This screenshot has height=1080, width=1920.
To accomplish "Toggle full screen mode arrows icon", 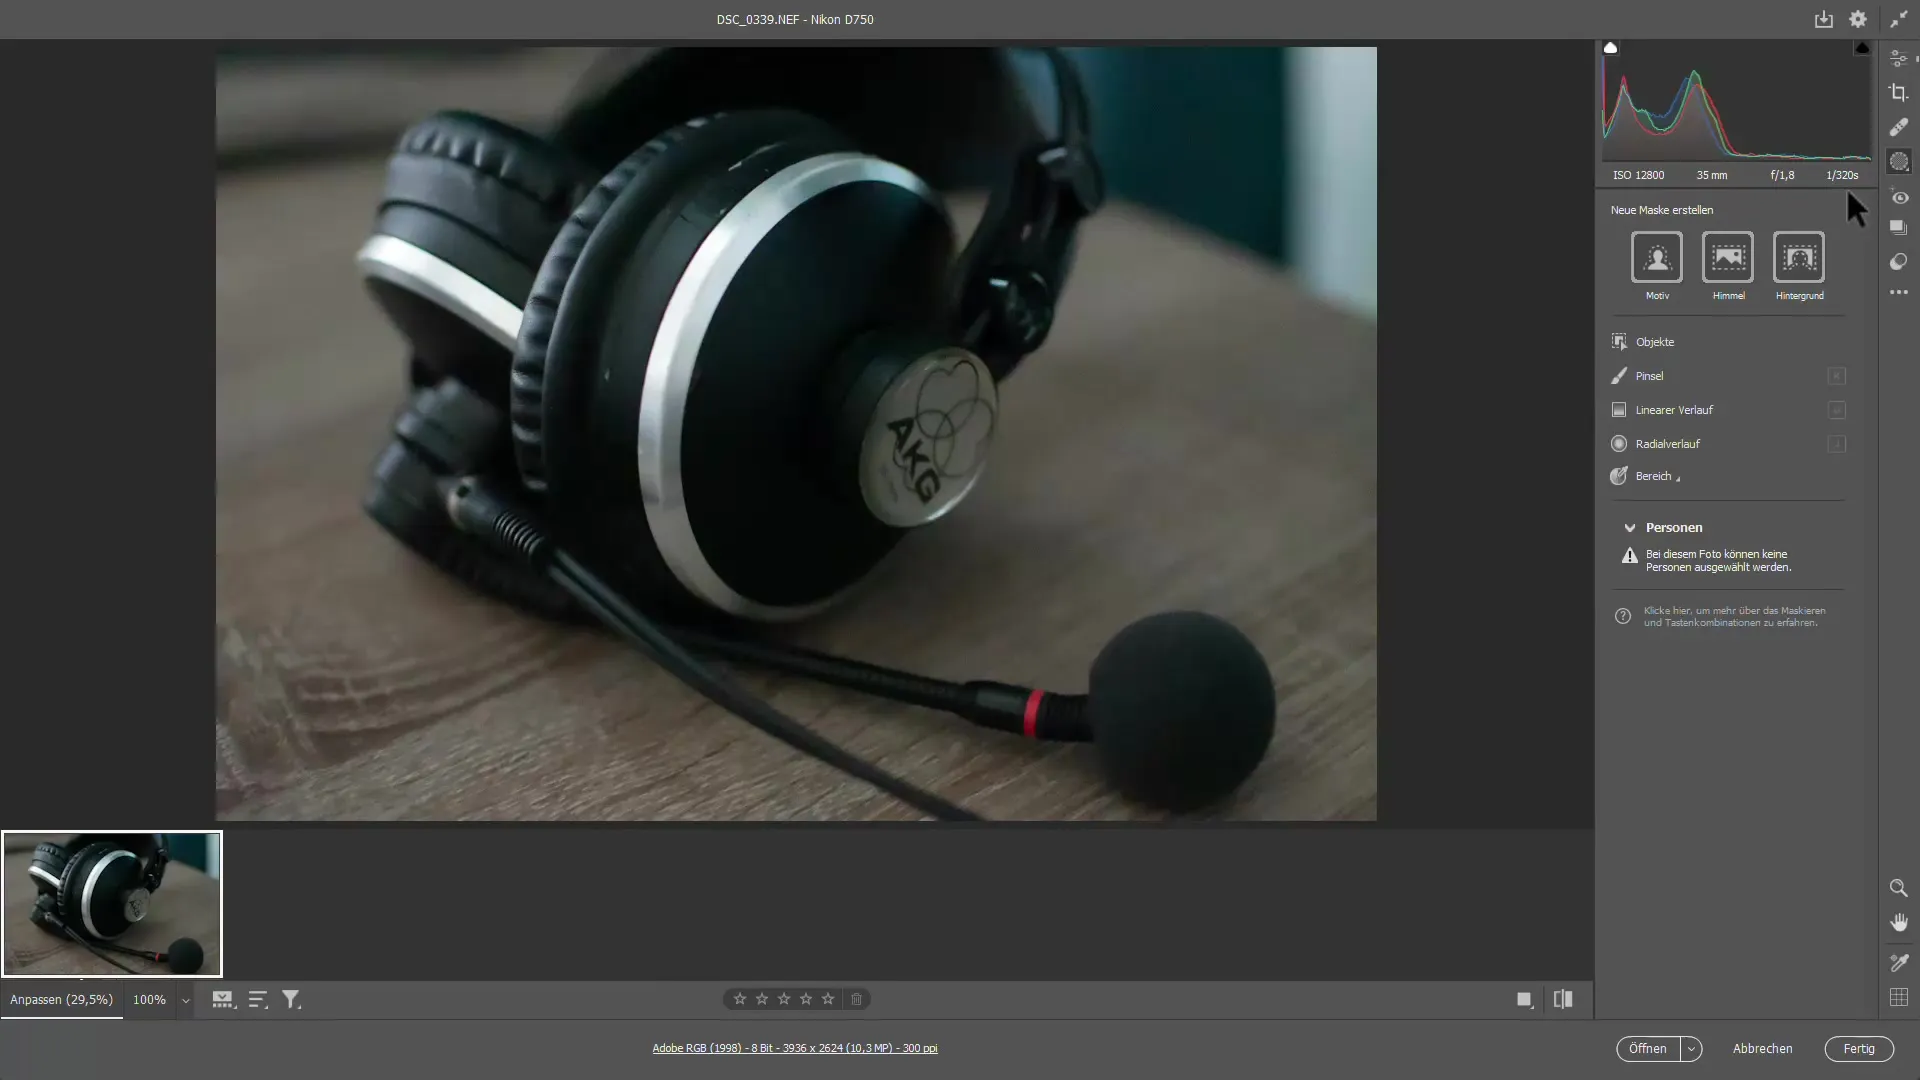I will tap(1898, 19).
